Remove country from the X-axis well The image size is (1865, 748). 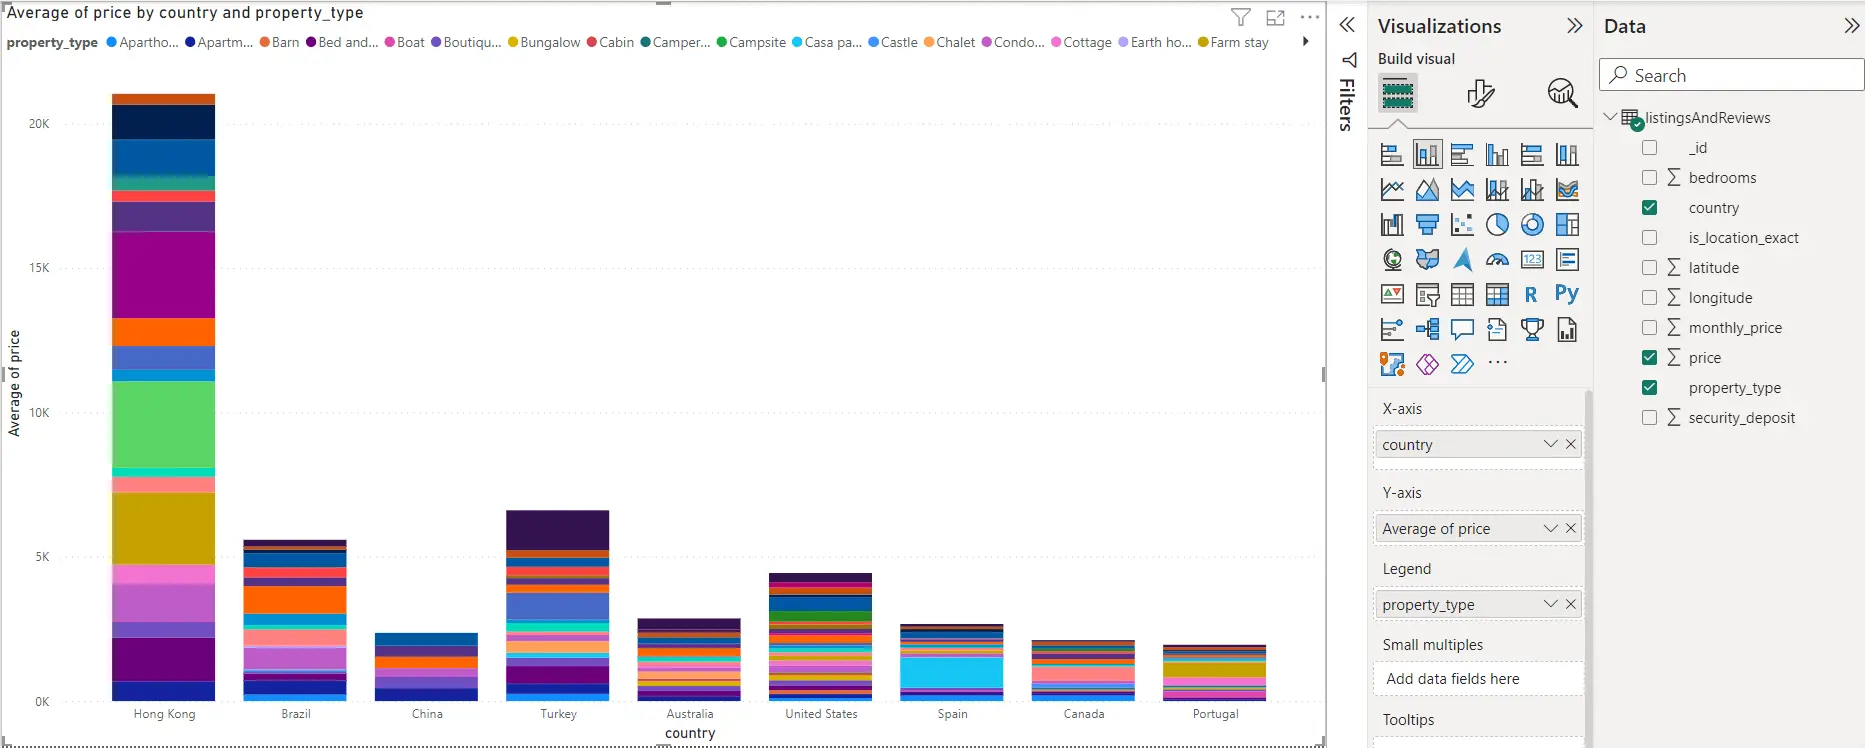pos(1571,444)
